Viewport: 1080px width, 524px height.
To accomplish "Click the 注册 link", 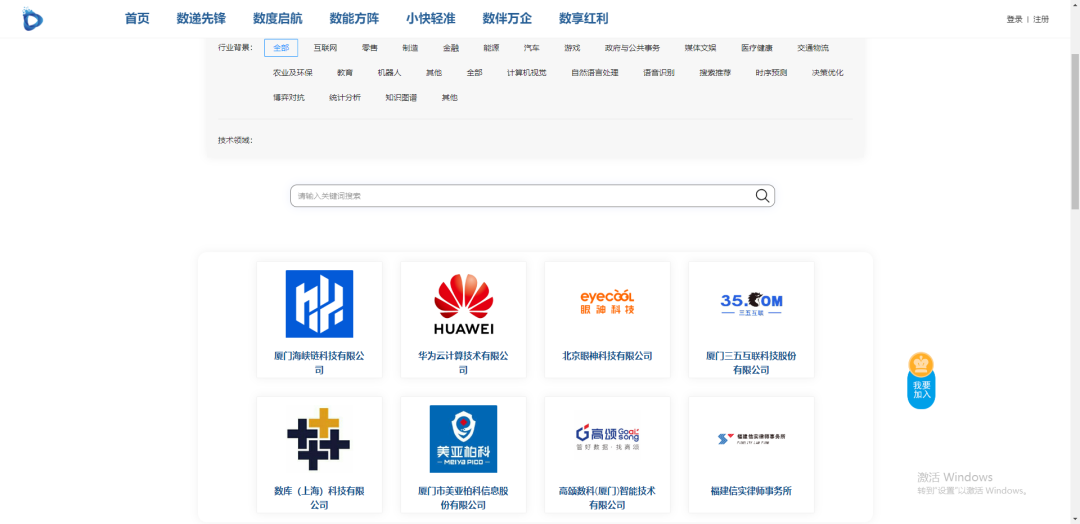I will tap(1041, 19).
